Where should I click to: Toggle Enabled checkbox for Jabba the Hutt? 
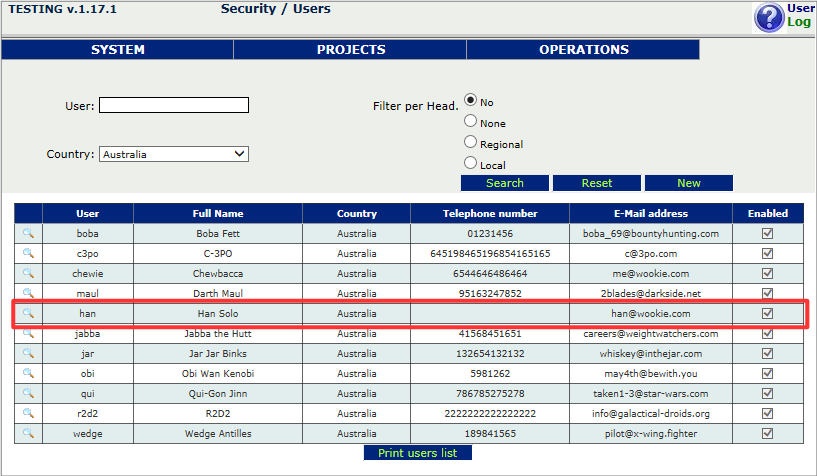768,333
